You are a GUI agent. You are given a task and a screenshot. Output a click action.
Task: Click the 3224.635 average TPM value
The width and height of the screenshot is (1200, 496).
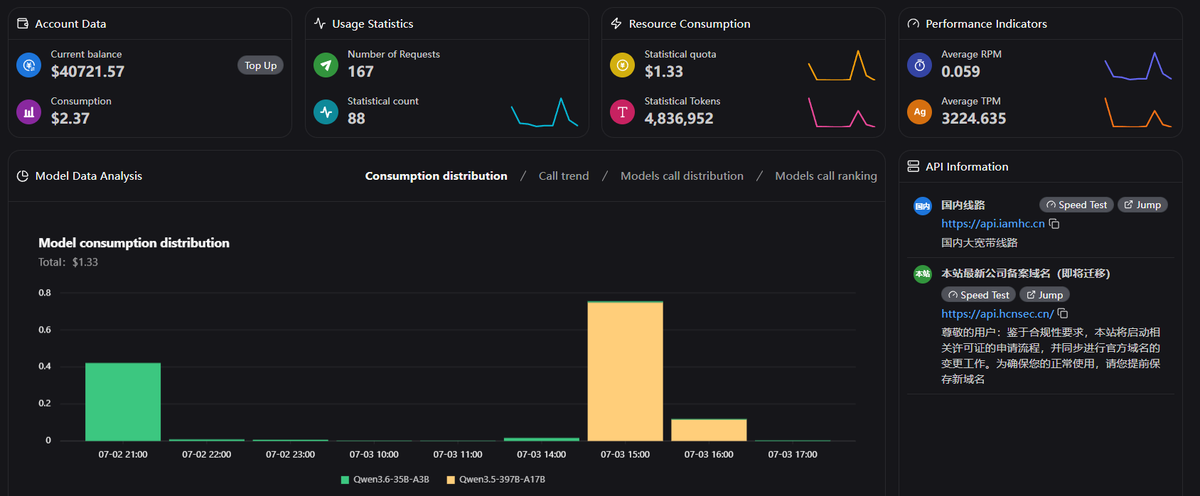click(974, 118)
